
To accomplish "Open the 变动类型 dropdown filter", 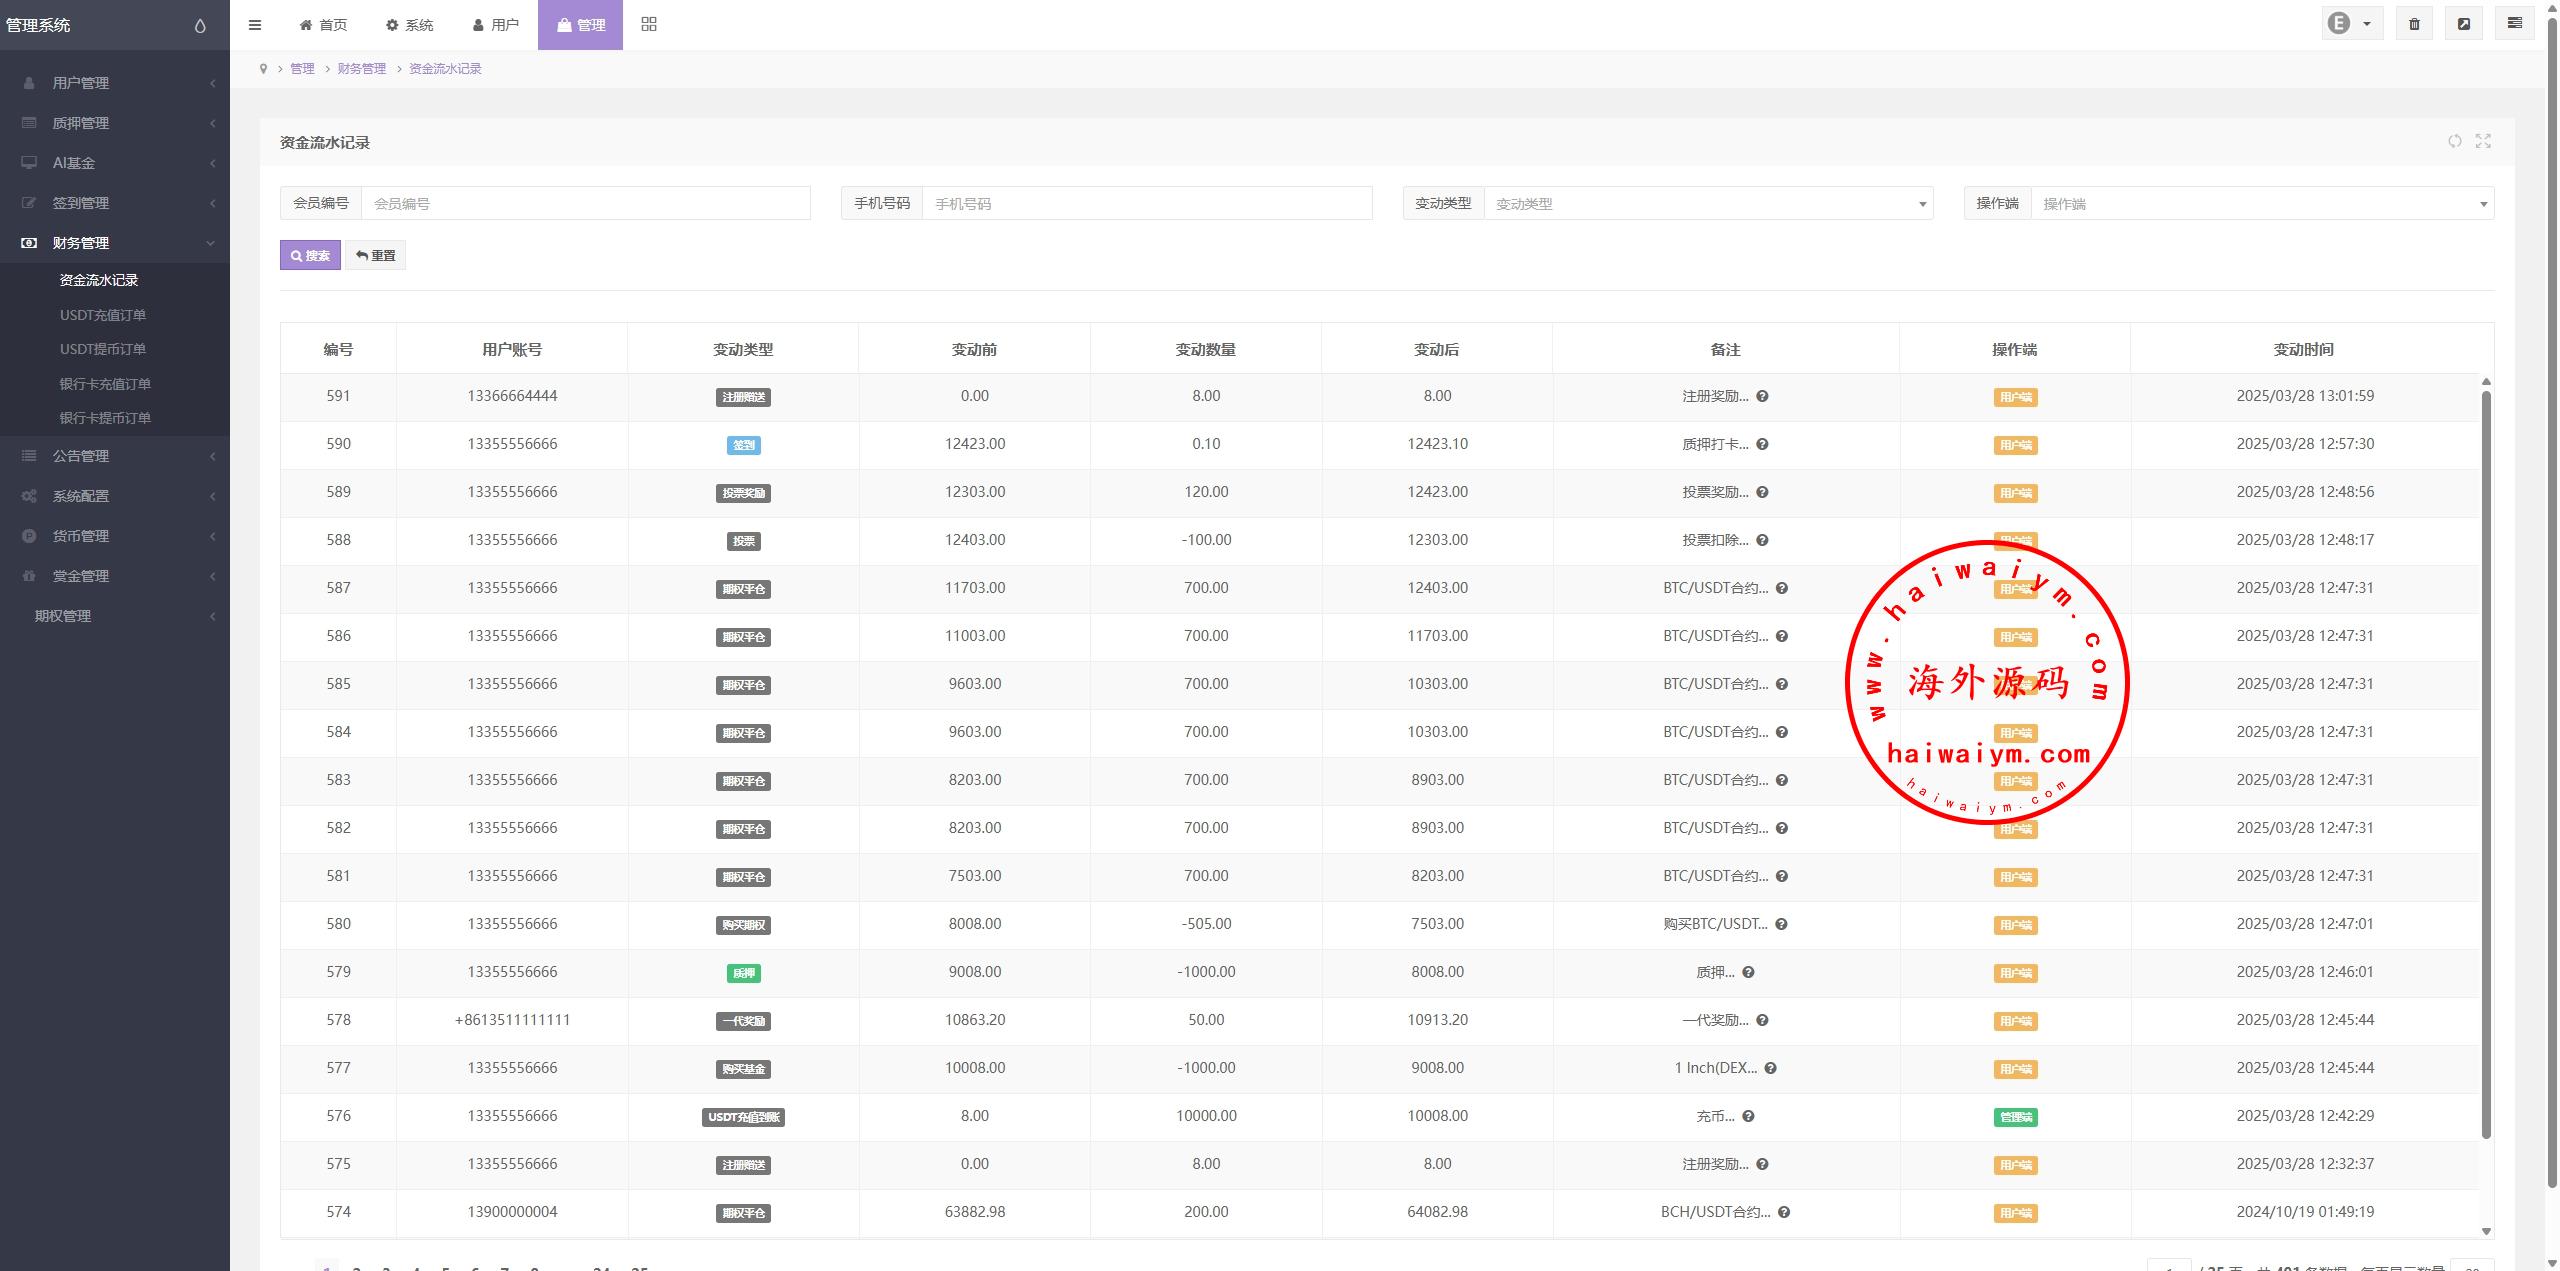I will [1707, 204].
